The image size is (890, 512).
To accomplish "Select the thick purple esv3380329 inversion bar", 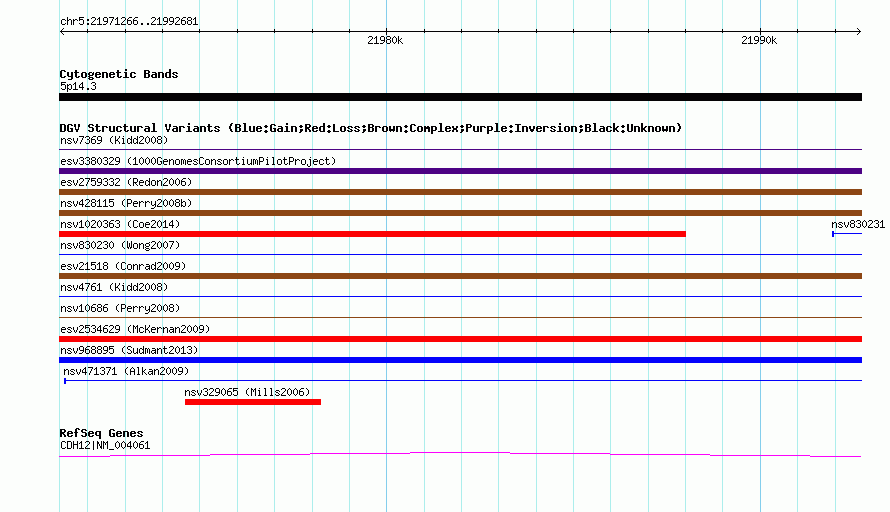I will 460,171.
